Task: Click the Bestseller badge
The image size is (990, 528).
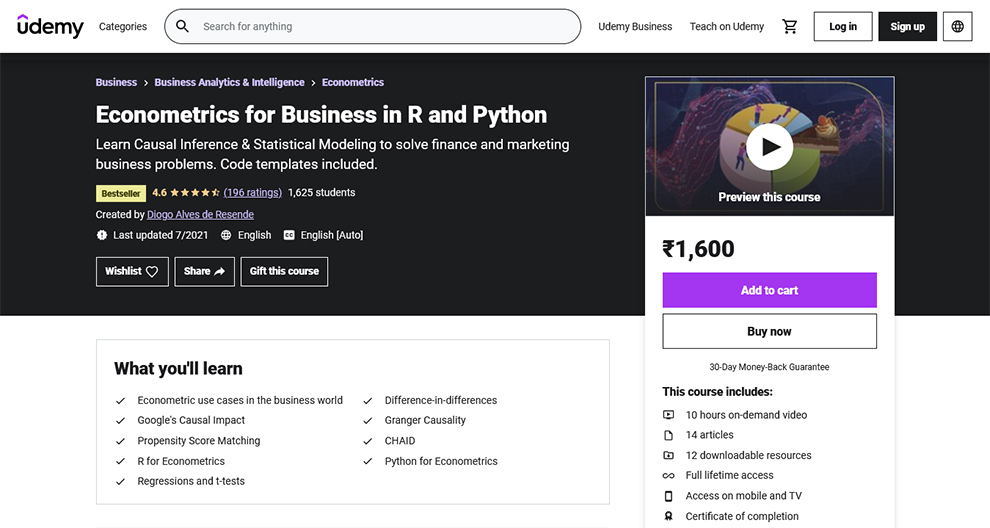Action: (x=121, y=193)
